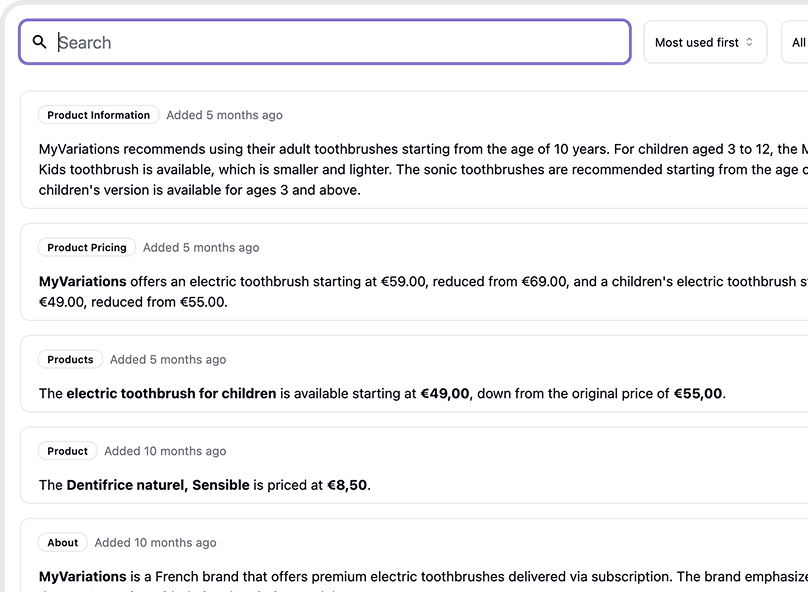Open the "Most used first" sort dropdown

[704, 42]
